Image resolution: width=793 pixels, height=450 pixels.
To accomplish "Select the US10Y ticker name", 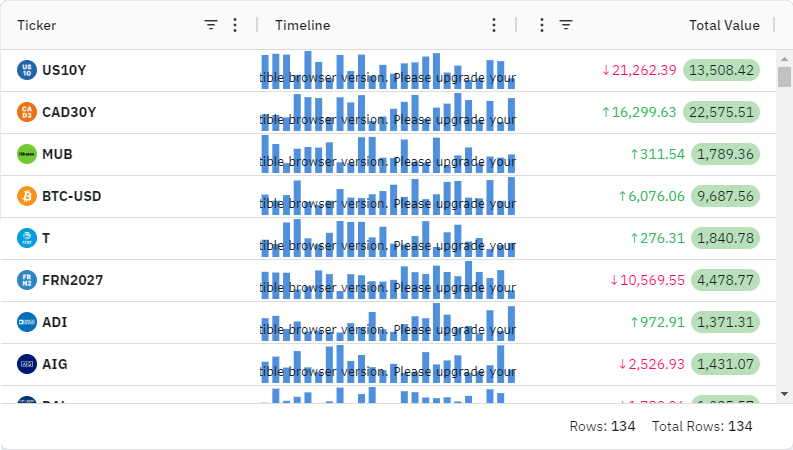I will 64,70.
